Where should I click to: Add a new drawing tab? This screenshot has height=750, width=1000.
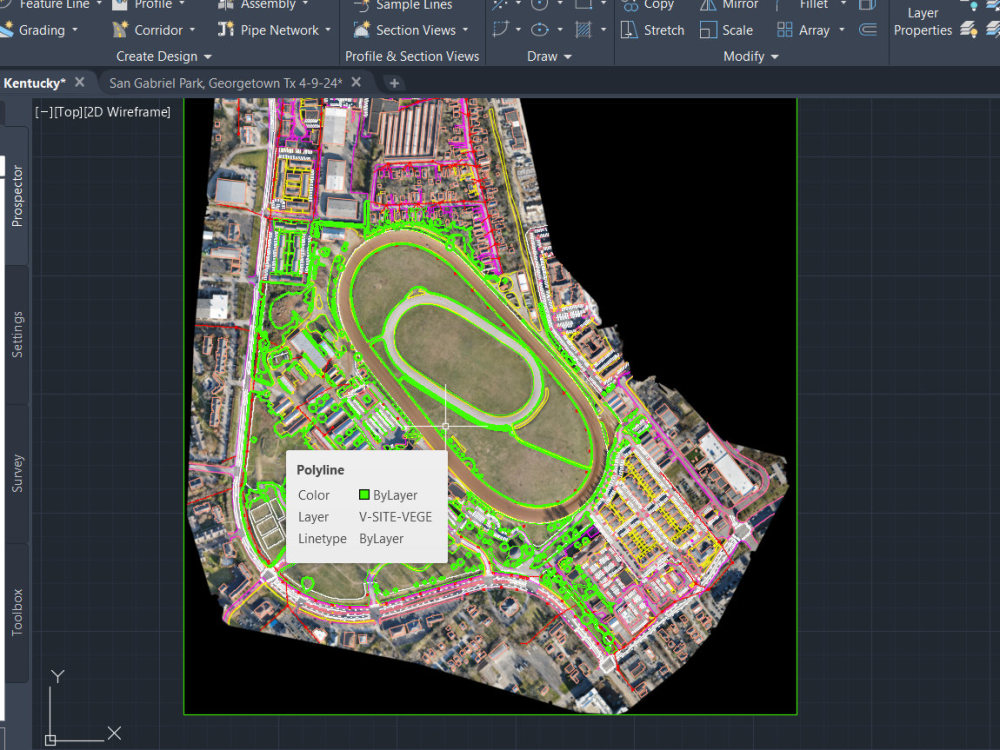click(394, 83)
